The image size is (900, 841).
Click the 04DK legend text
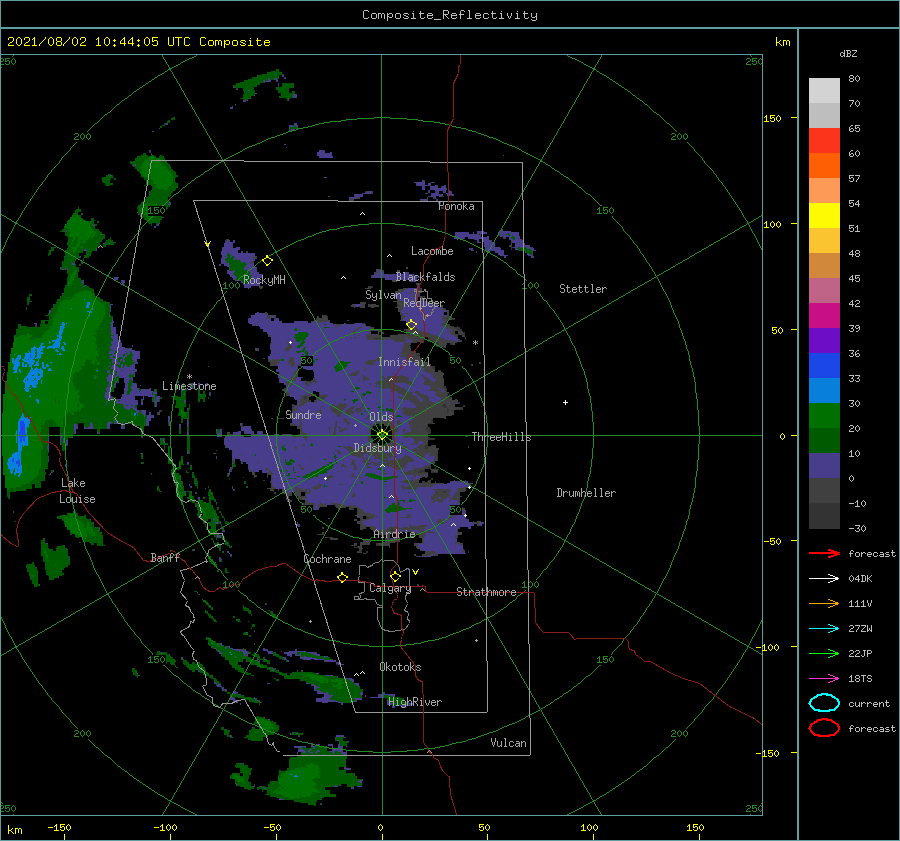click(x=860, y=579)
